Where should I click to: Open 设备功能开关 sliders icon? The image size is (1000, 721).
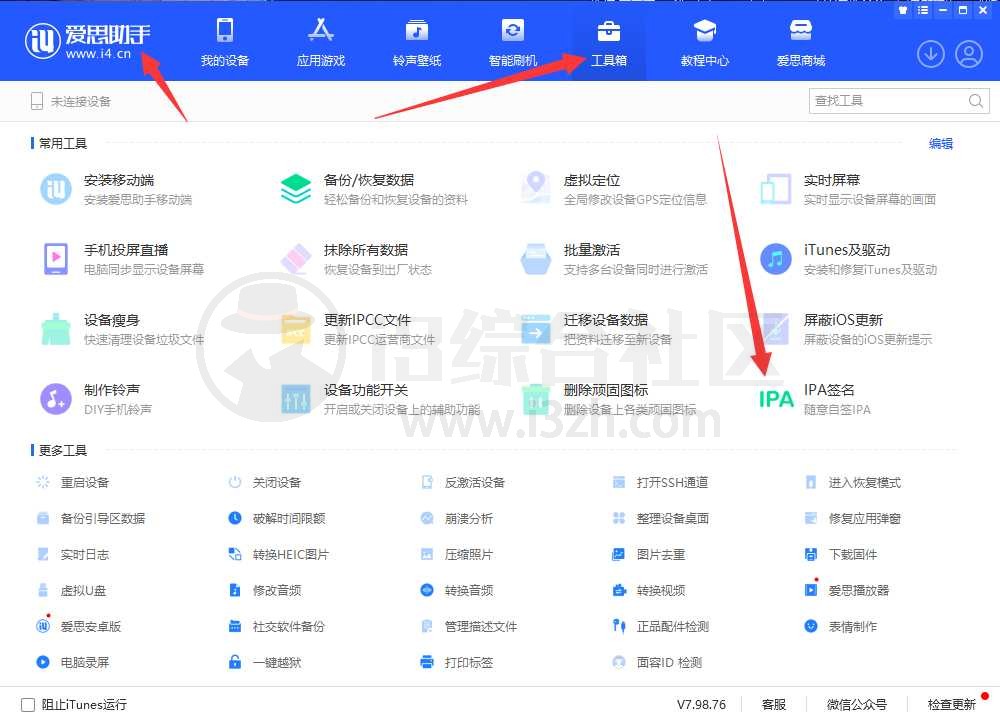coord(296,399)
